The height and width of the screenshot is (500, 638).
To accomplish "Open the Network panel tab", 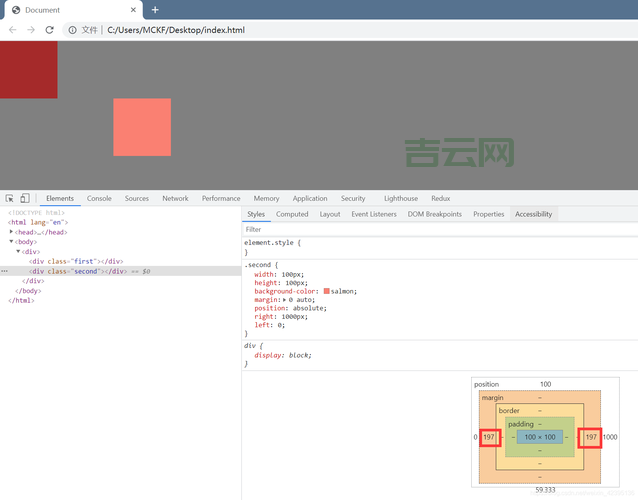I will [175, 199].
